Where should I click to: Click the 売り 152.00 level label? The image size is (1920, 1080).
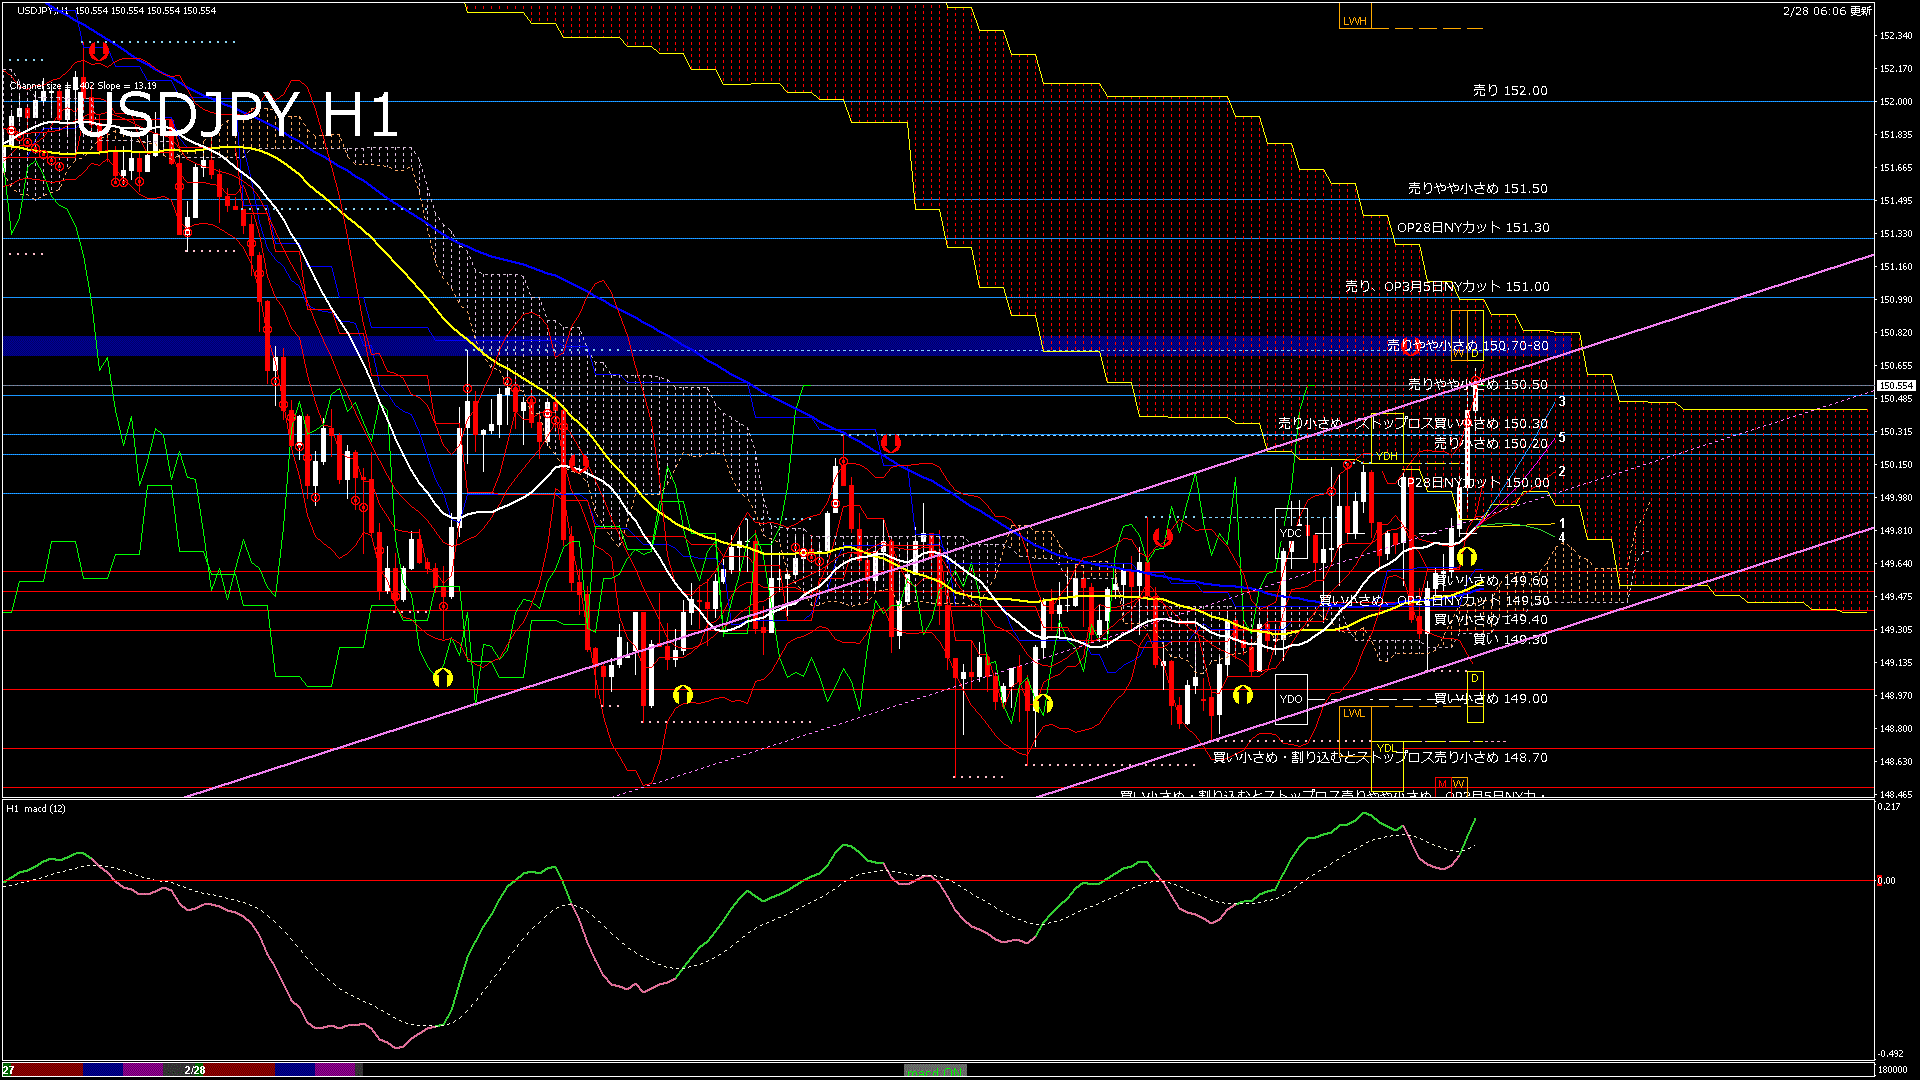(1509, 90)
